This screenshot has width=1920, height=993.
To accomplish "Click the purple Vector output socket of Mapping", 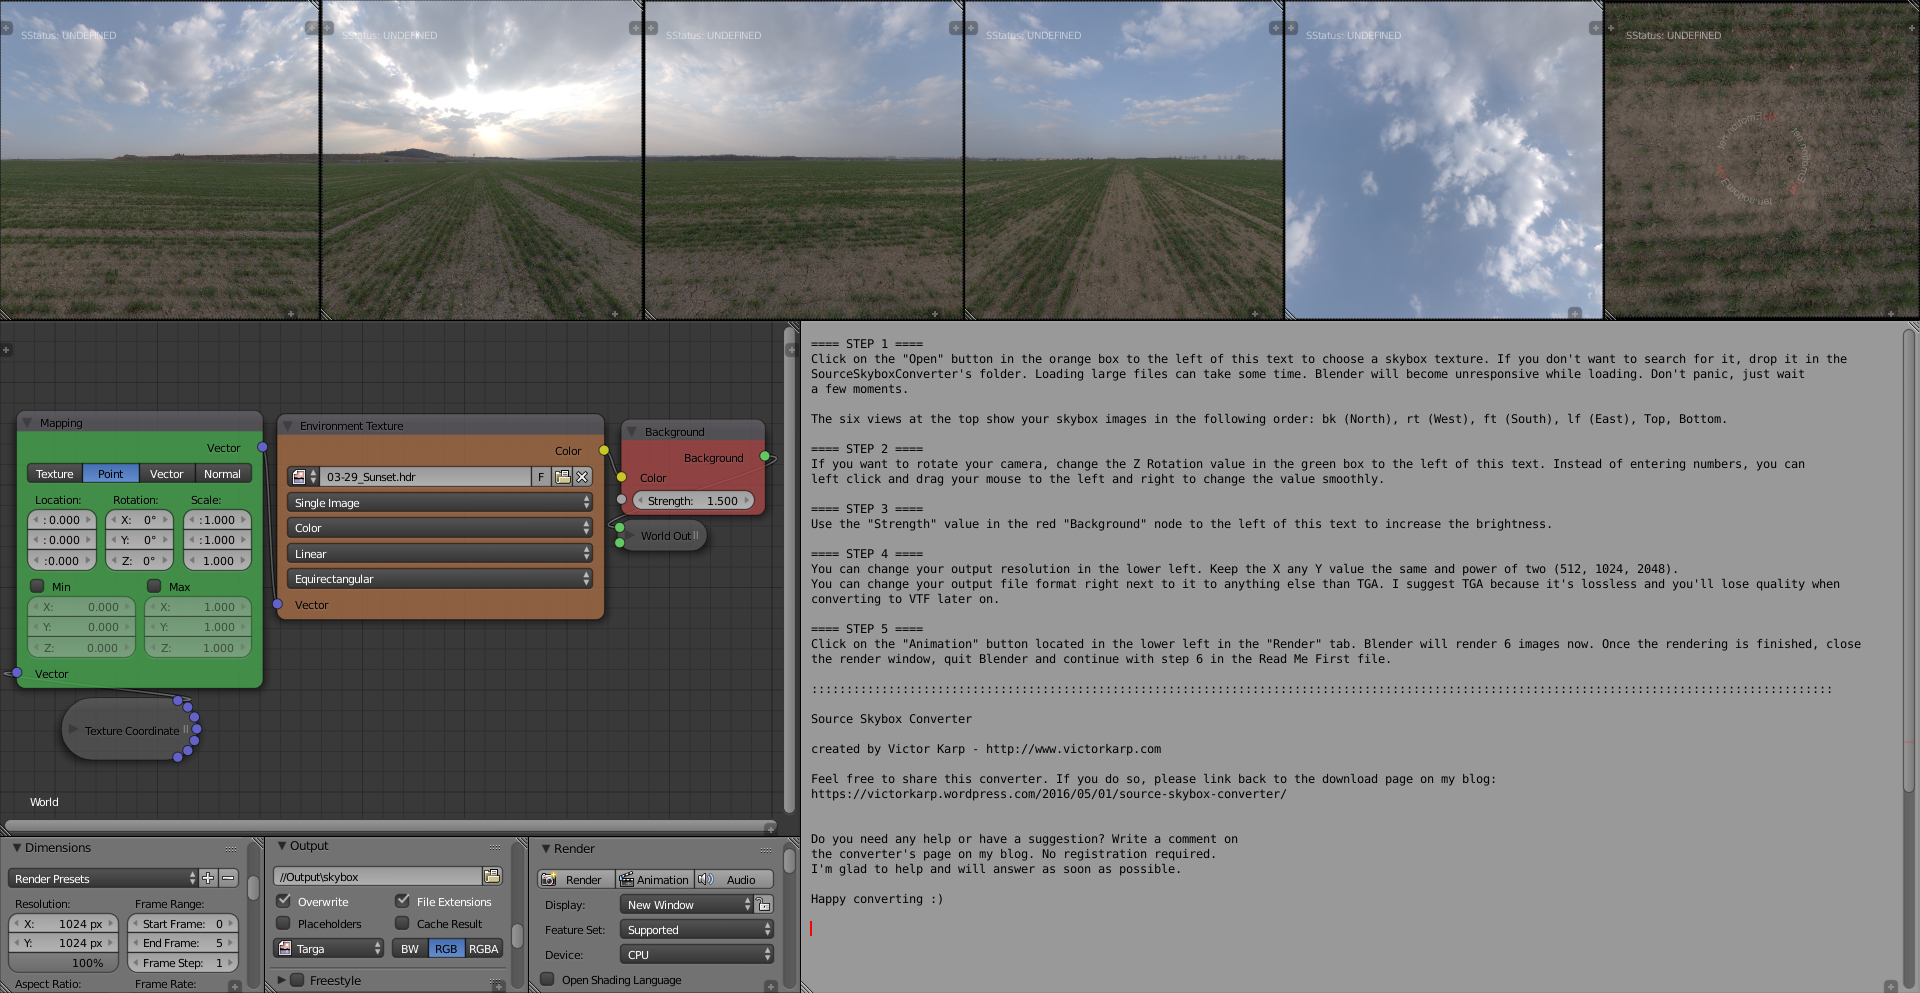I will (x=262, y=447).
